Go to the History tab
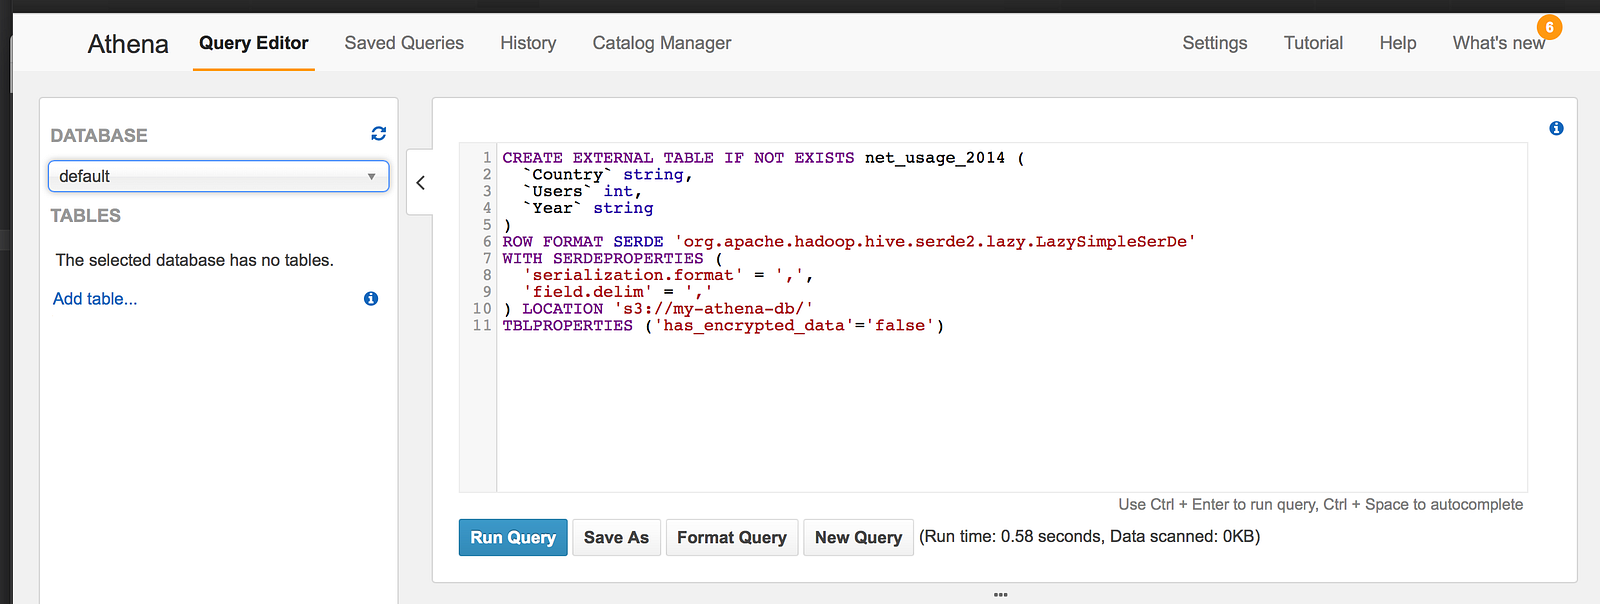The image size is (1600, 604). tap(528, 43)
